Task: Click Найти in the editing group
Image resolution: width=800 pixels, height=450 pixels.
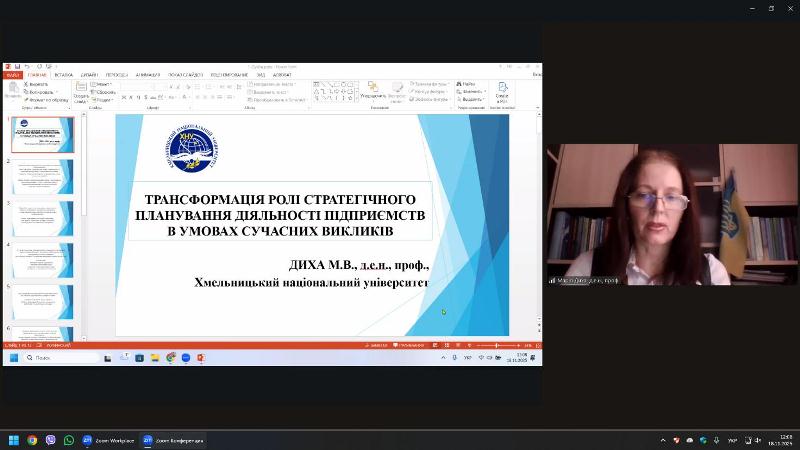Action: (466, 84)
